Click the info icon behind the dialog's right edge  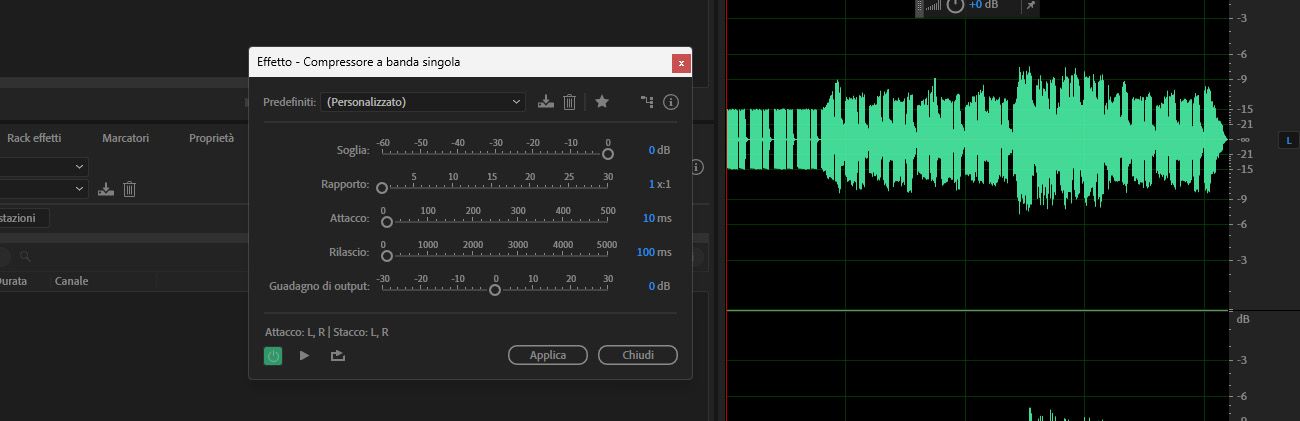tap(697, 167)
